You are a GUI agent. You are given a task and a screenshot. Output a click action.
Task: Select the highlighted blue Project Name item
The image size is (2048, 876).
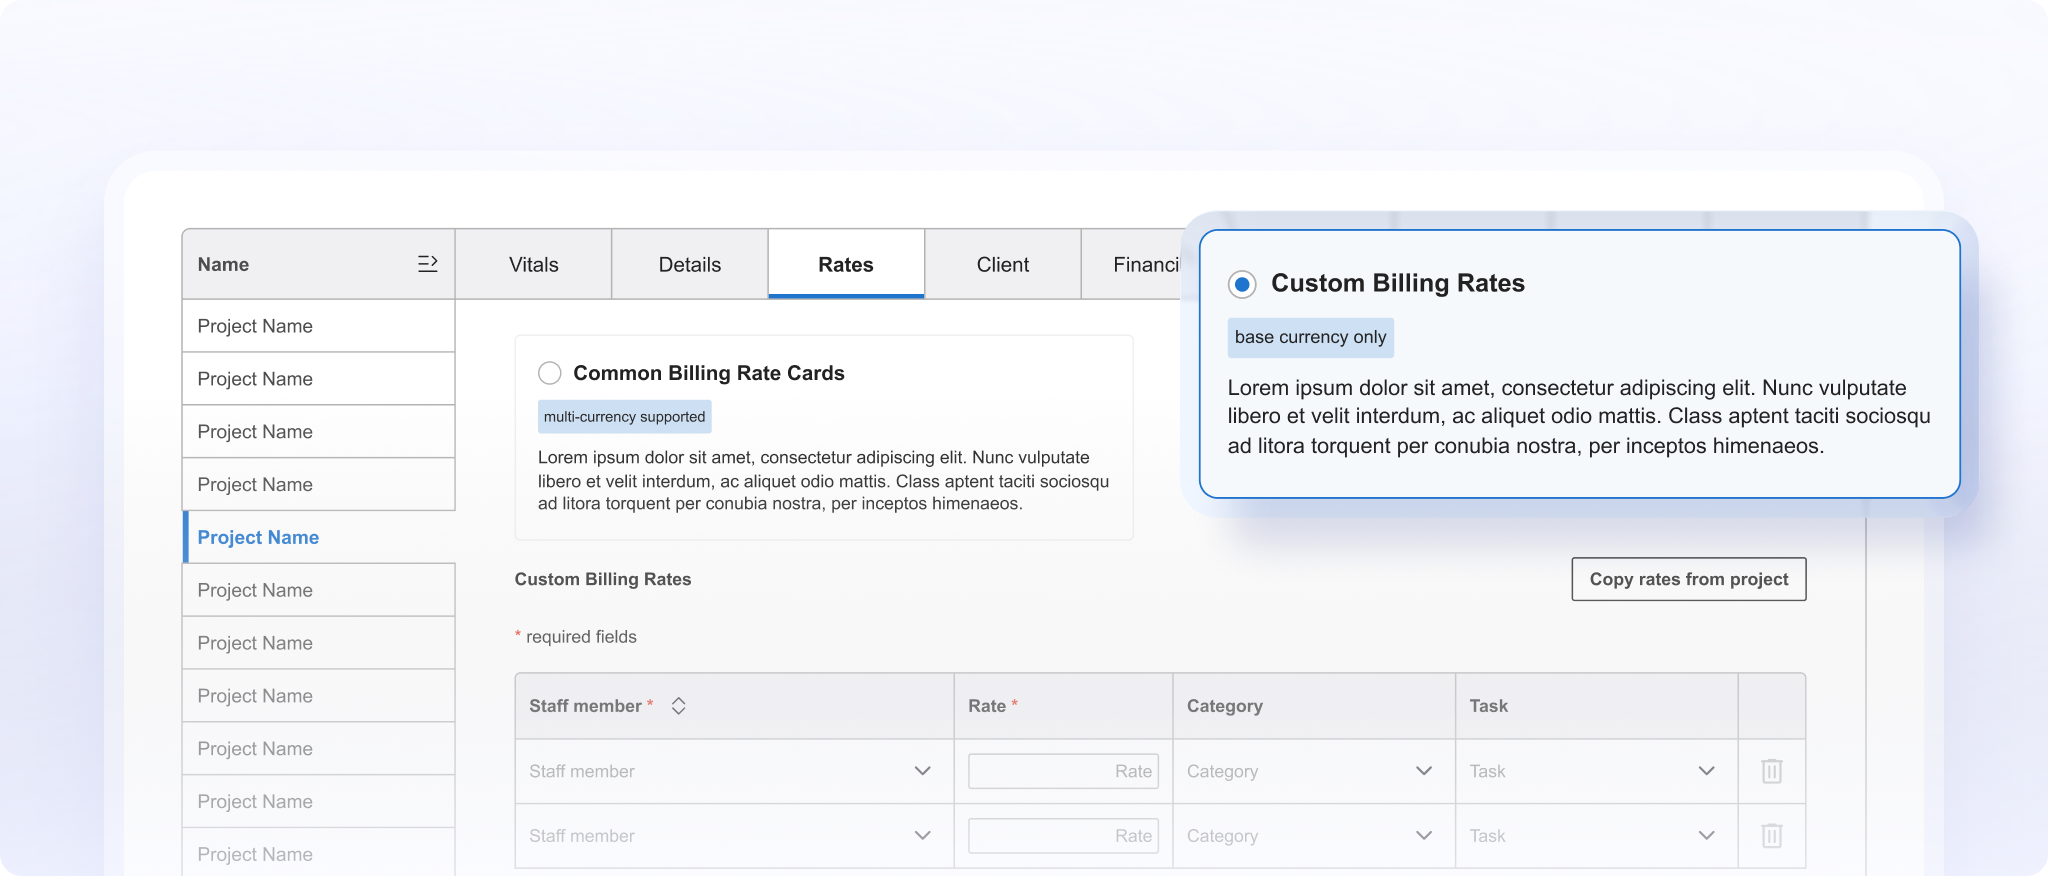pyautogui.click(x=258, y=537)
